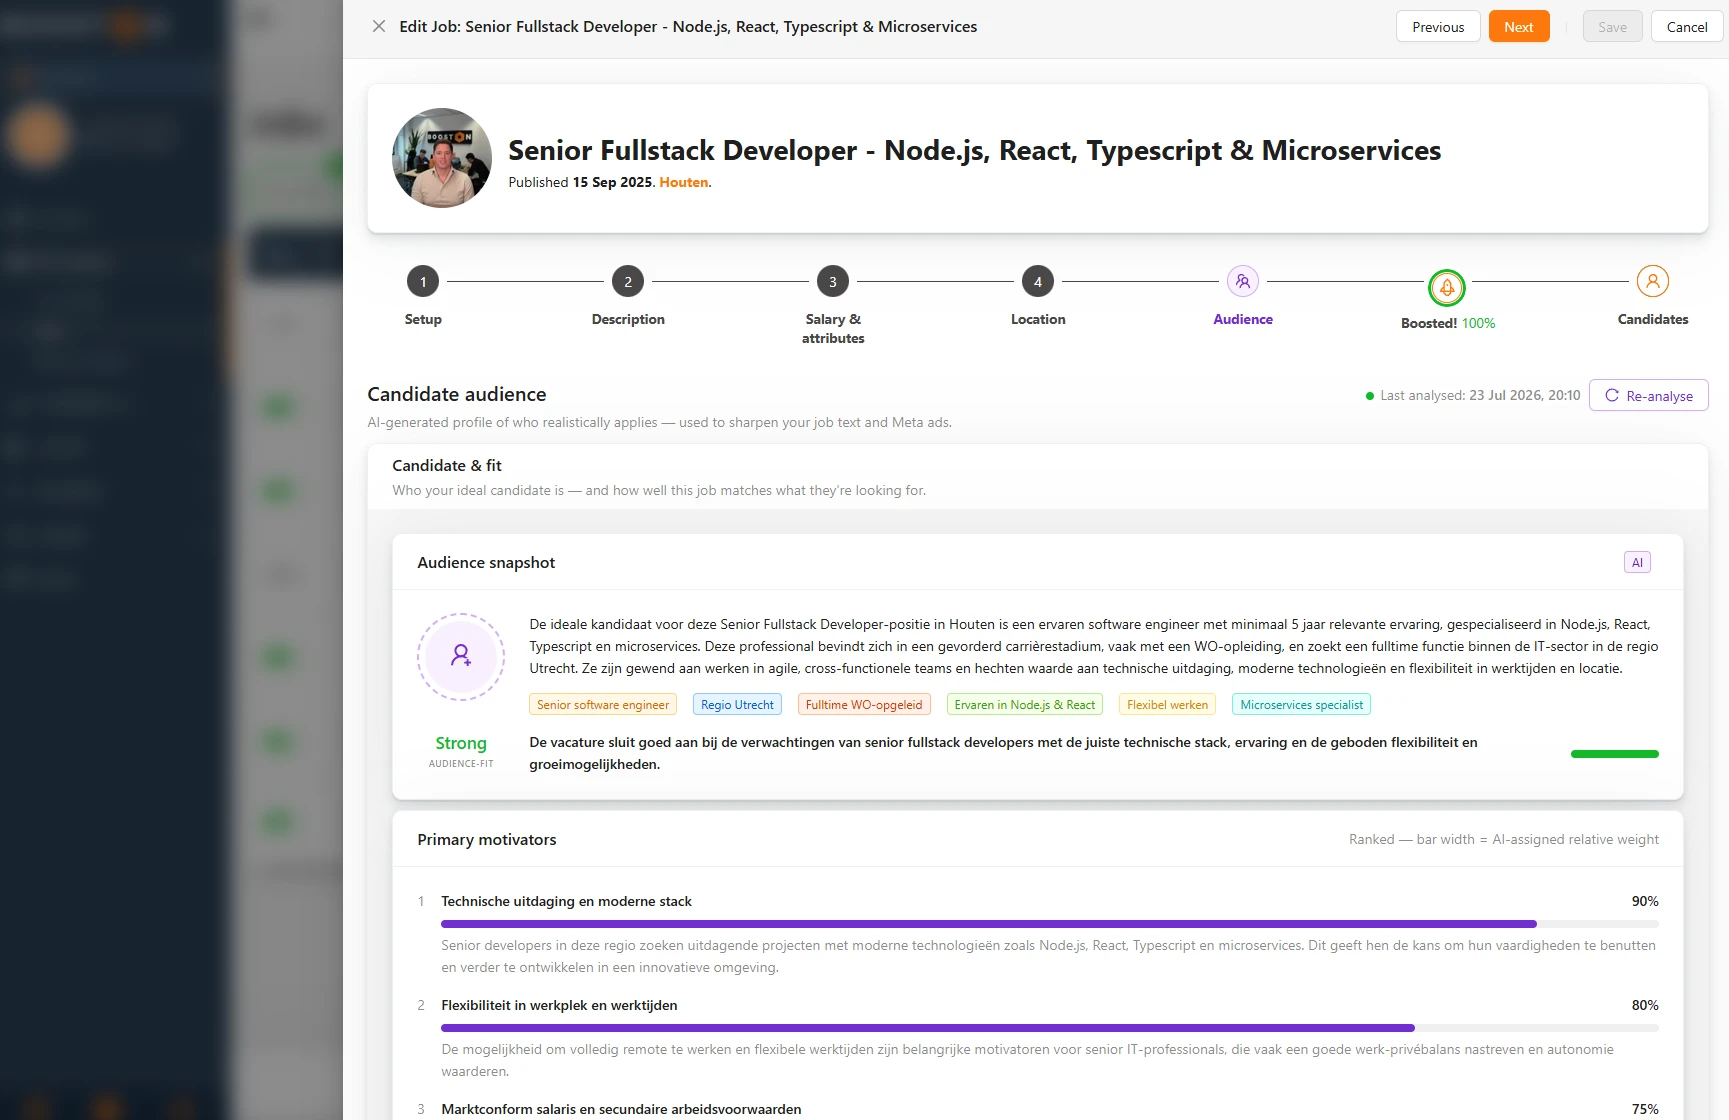Switch to the Candidates step label

1653,319
